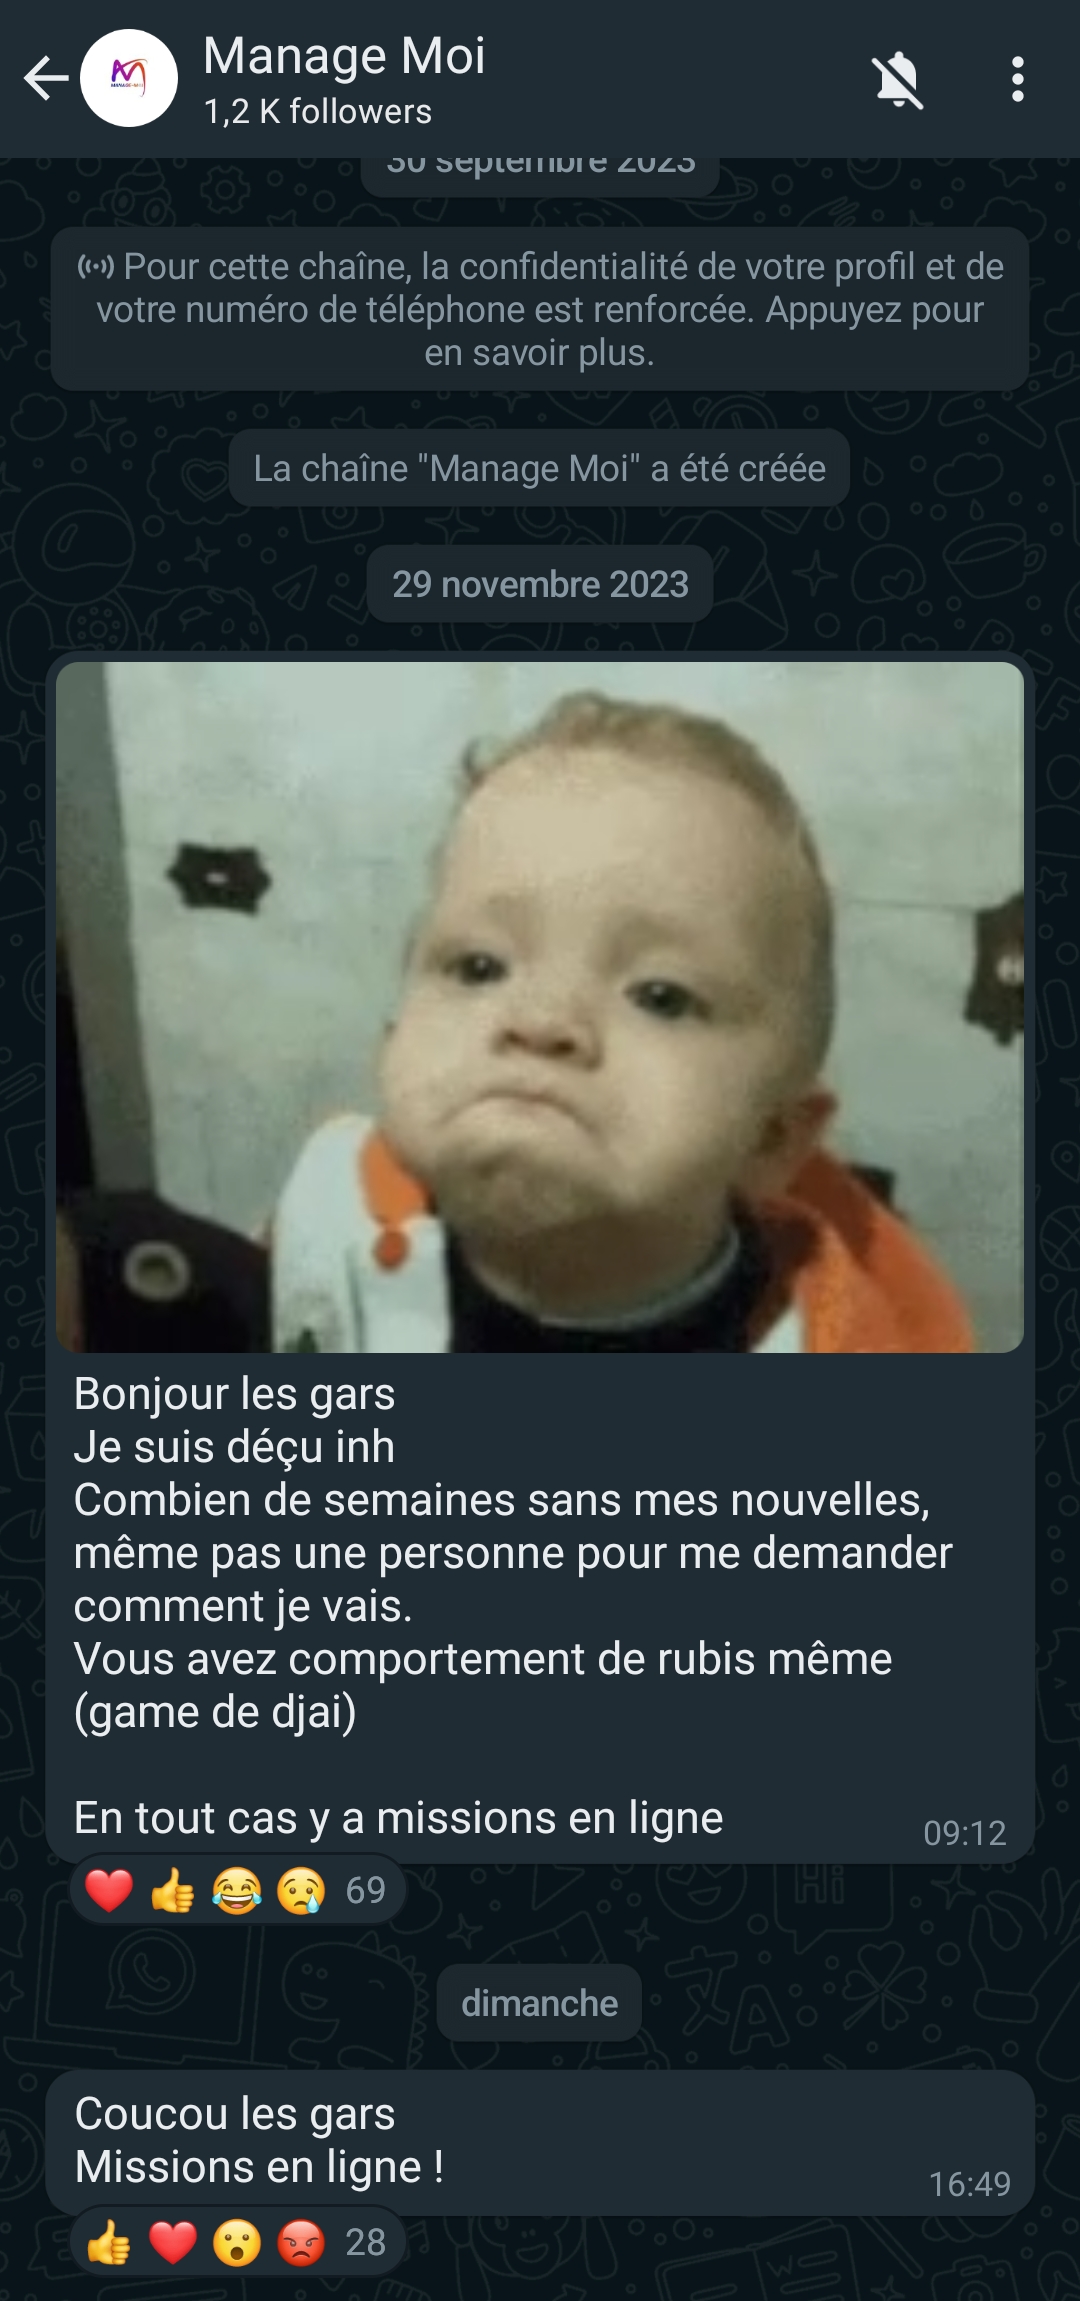Tap the angry red face reaction
Screen dimensions: 1080x2301
coord(301,2242)
